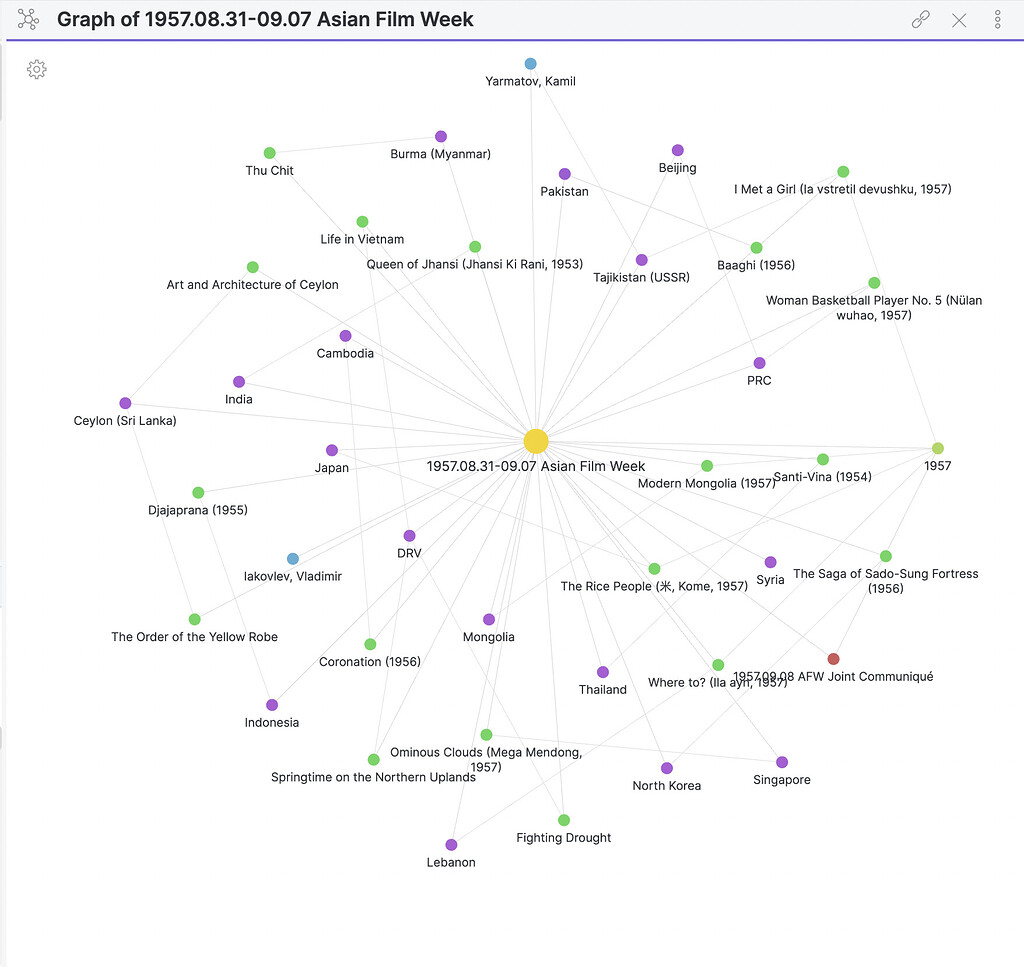The width and height of the screenshot is (1024, 967).
Task: Open The Saga of Sado-Sung Fortress node
Action: click(885, 555)
